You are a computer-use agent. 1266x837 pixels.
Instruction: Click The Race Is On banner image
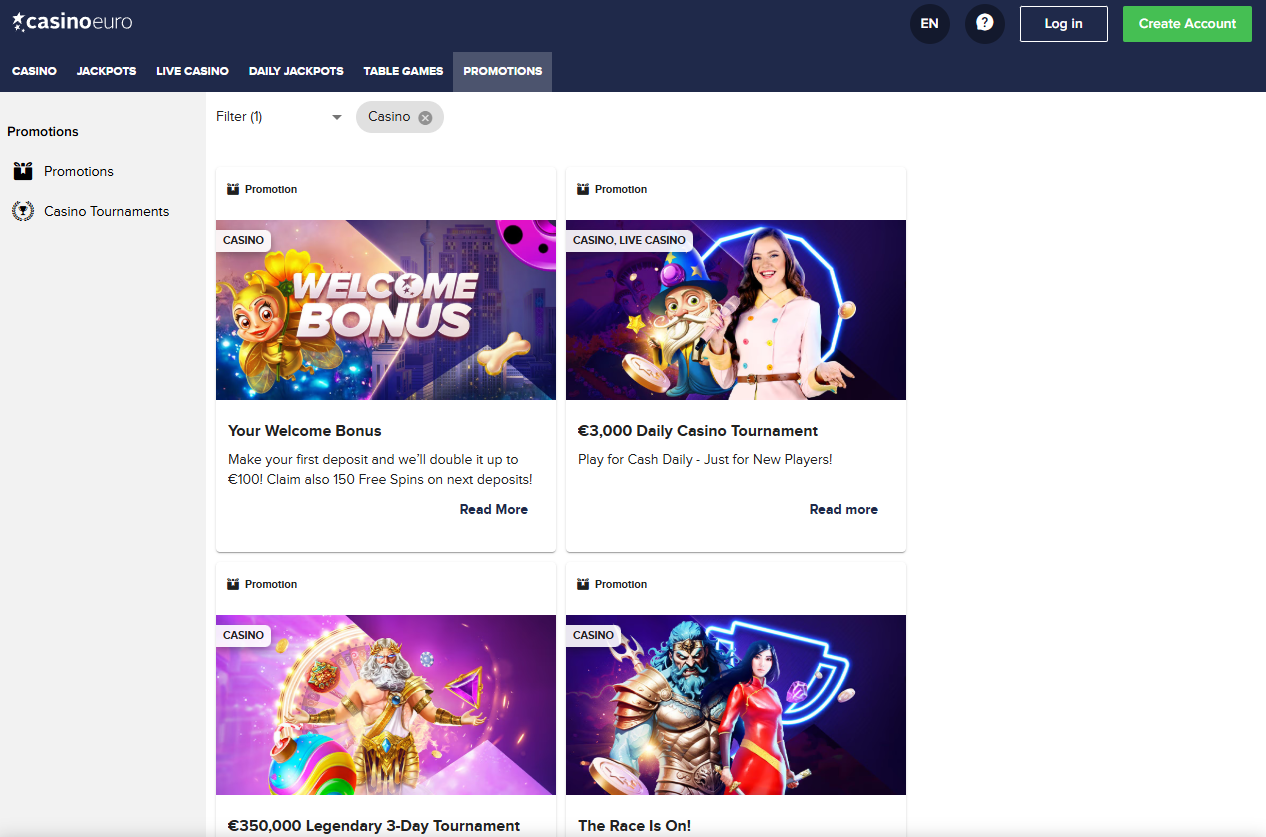736,705
